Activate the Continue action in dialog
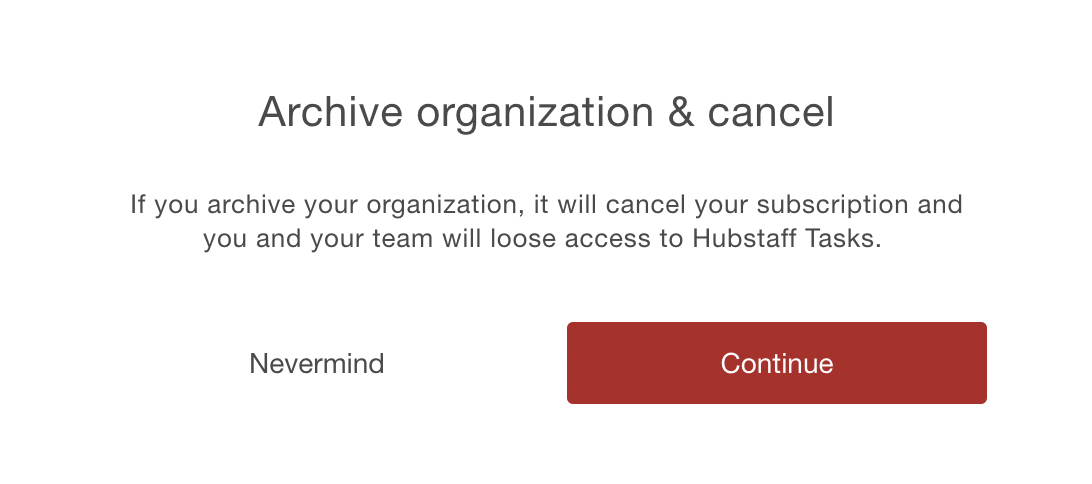The width and height of the screenshot is (1092, 484). (777, 363)
